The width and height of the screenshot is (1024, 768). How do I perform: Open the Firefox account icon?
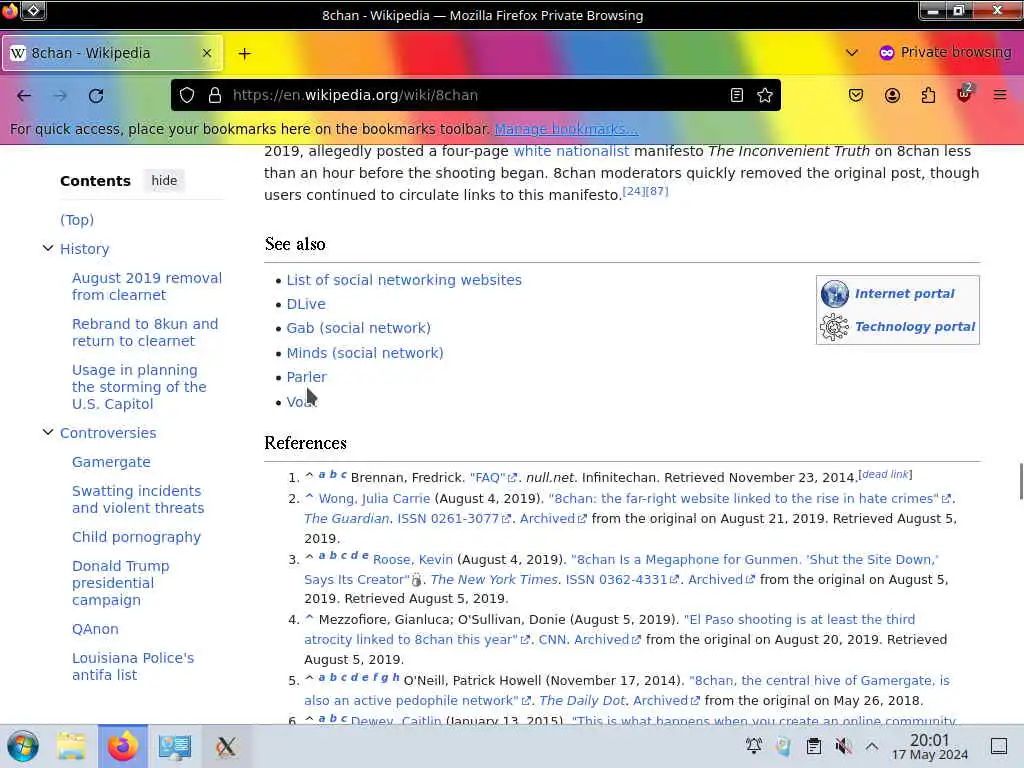tap(892, 95)
